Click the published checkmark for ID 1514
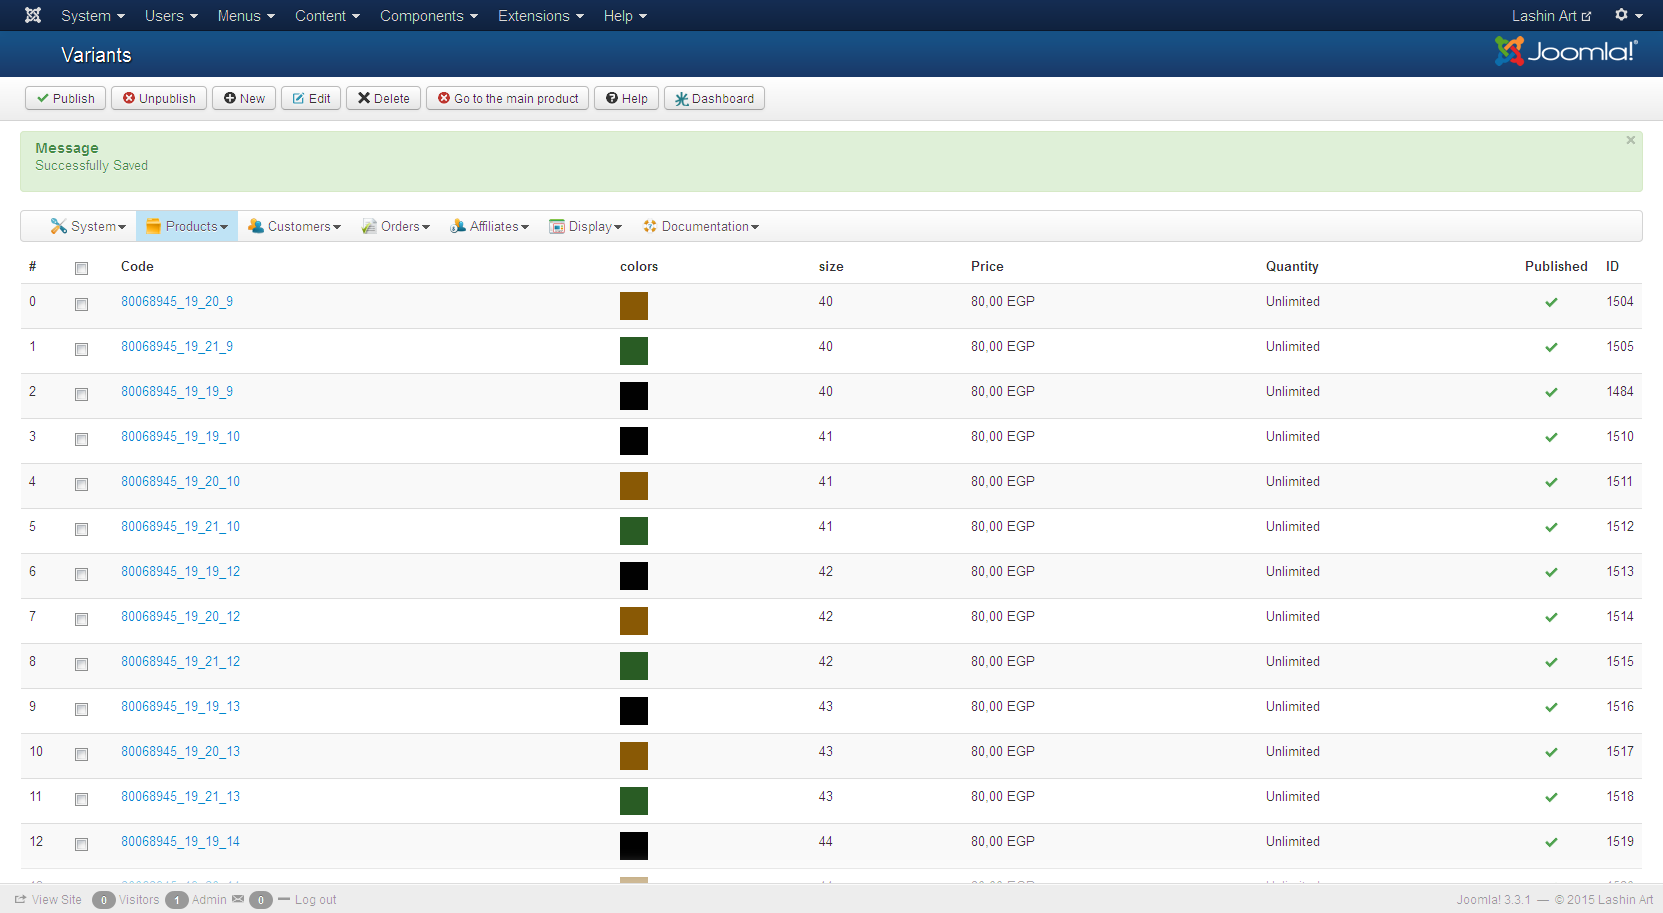Screen dimensions: 1663x913 tap(1551, 617)
